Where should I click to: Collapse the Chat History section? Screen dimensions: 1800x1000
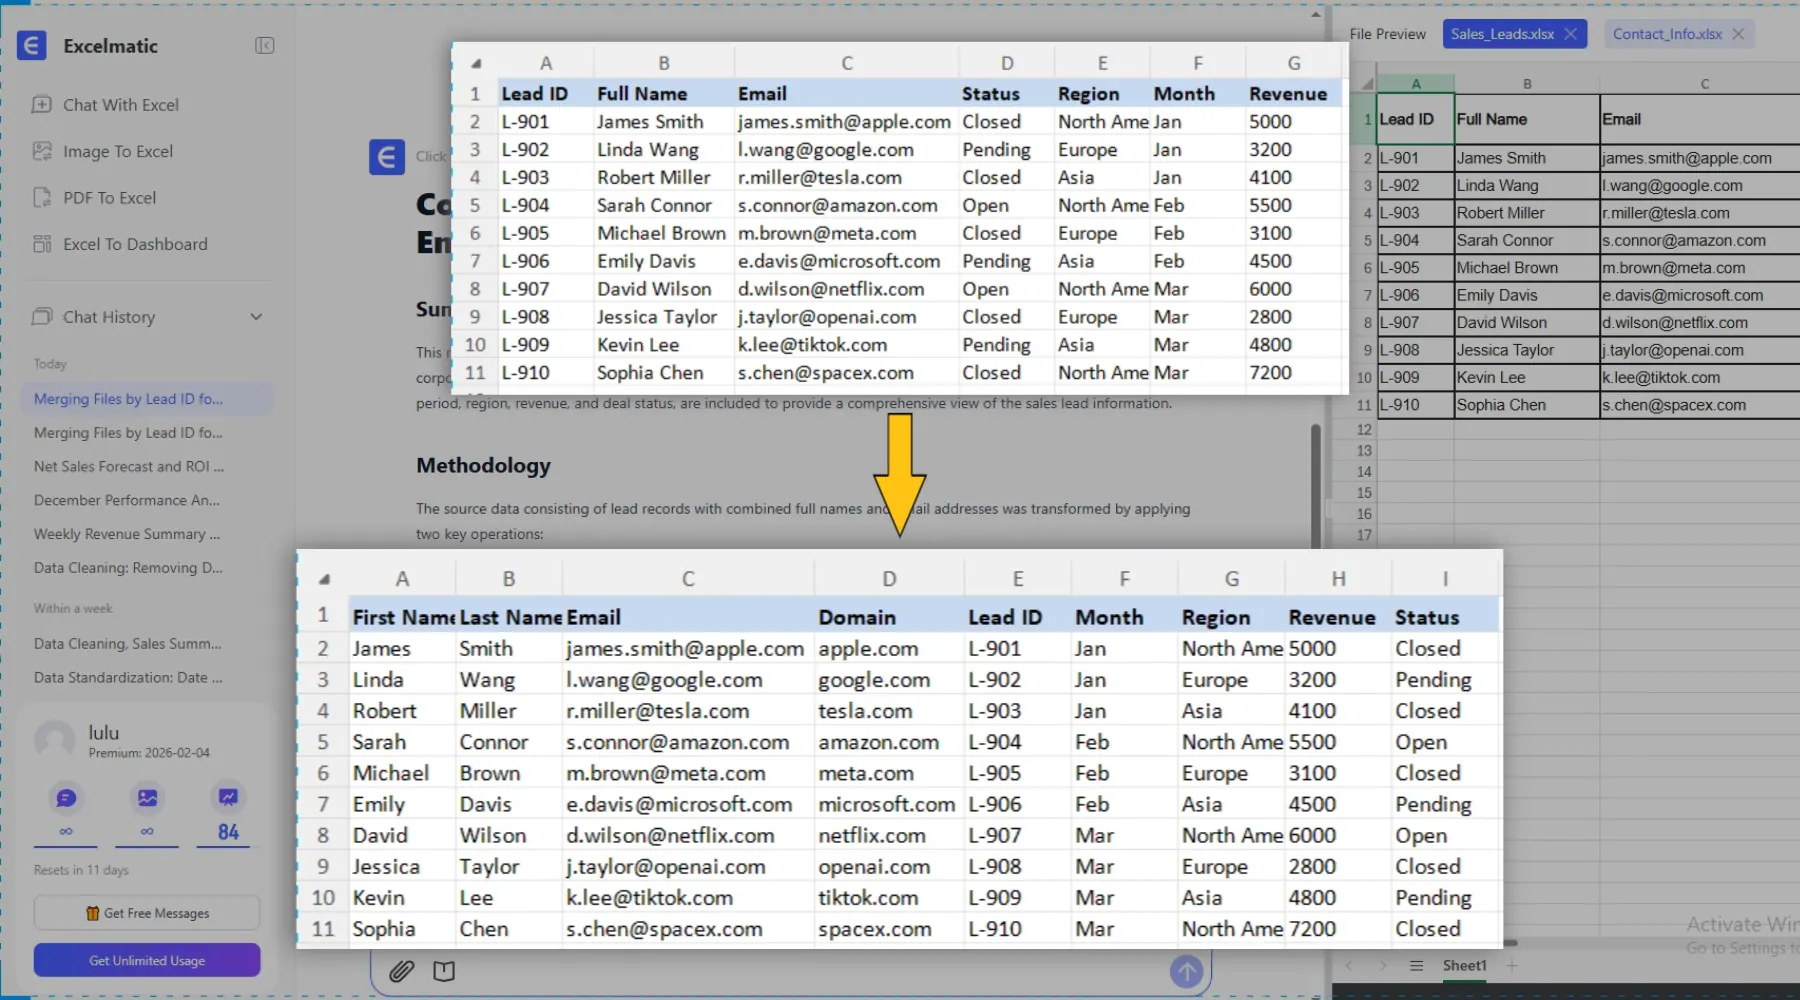[256, 317]
